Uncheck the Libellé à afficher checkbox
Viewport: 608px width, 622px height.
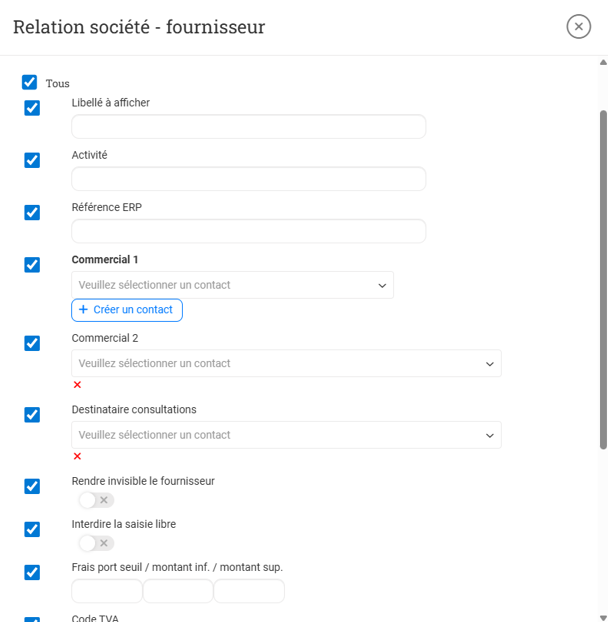[x=32, y=108]
